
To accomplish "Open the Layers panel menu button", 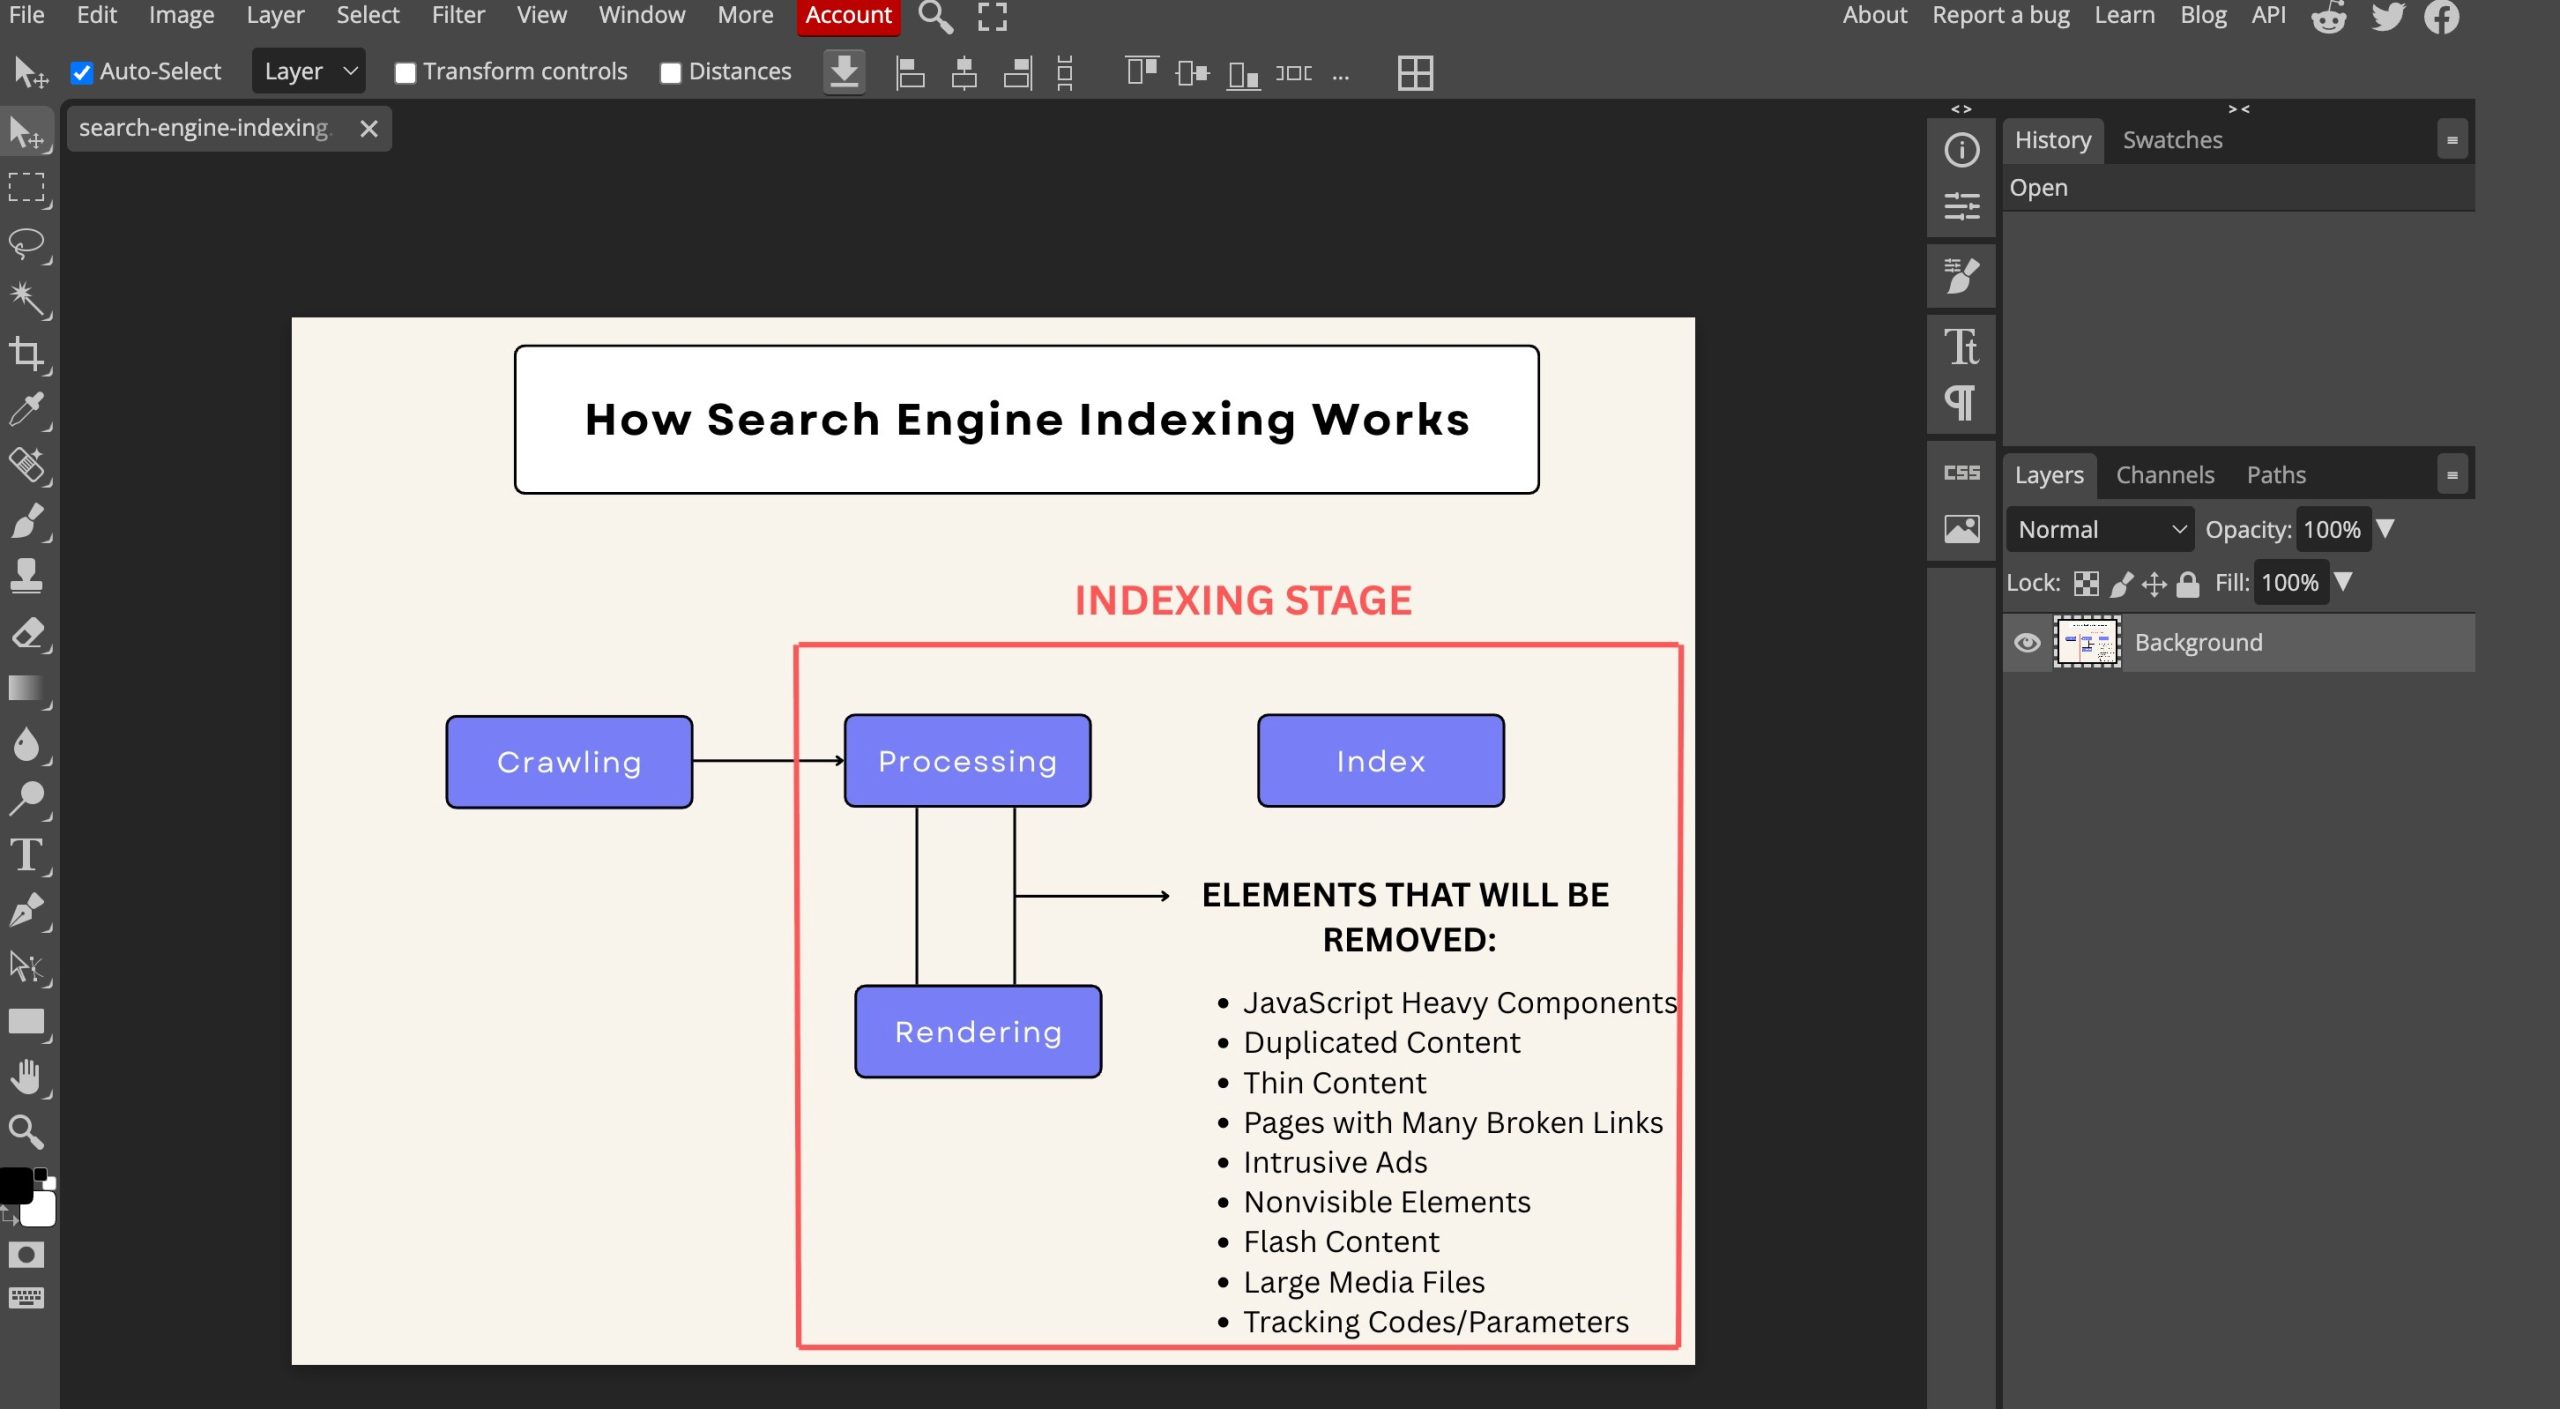I will 2452,475.
